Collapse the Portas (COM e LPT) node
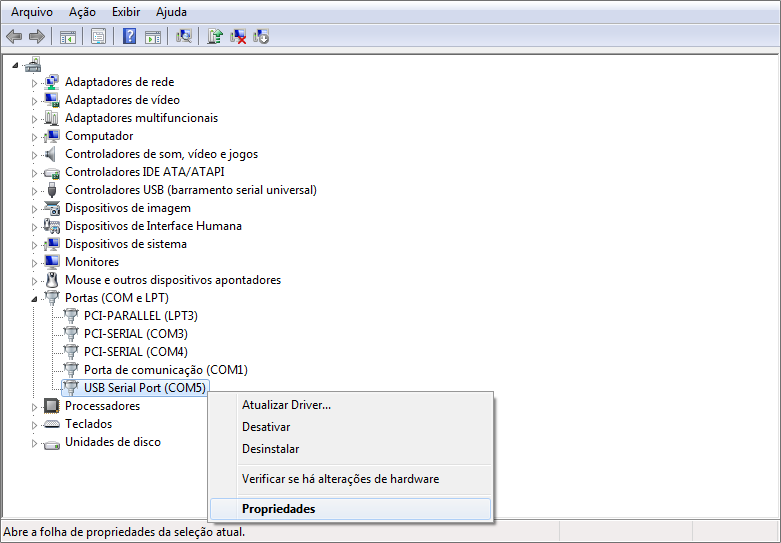 [34, 298]
